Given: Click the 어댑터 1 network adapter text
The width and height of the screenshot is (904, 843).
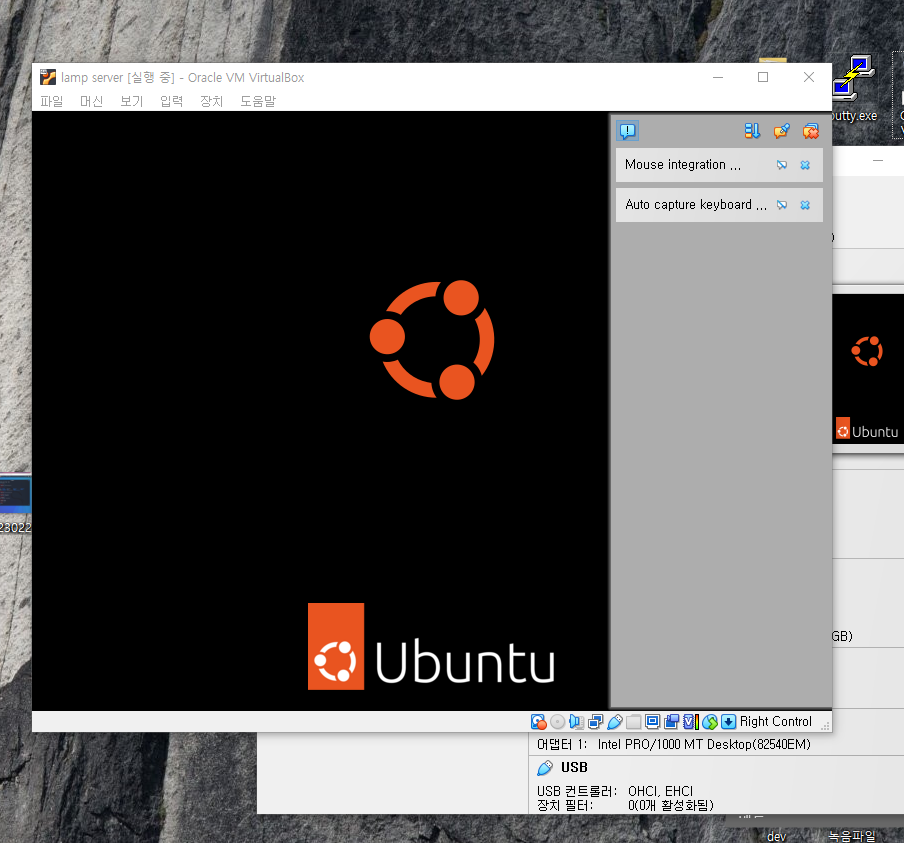Looking at the screenshot, I should click(x=673, y=744).
